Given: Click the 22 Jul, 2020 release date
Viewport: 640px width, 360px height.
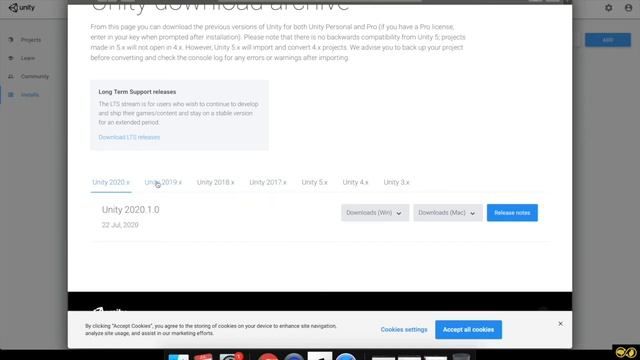Looking at the screenshot, I should coord(120,225).
